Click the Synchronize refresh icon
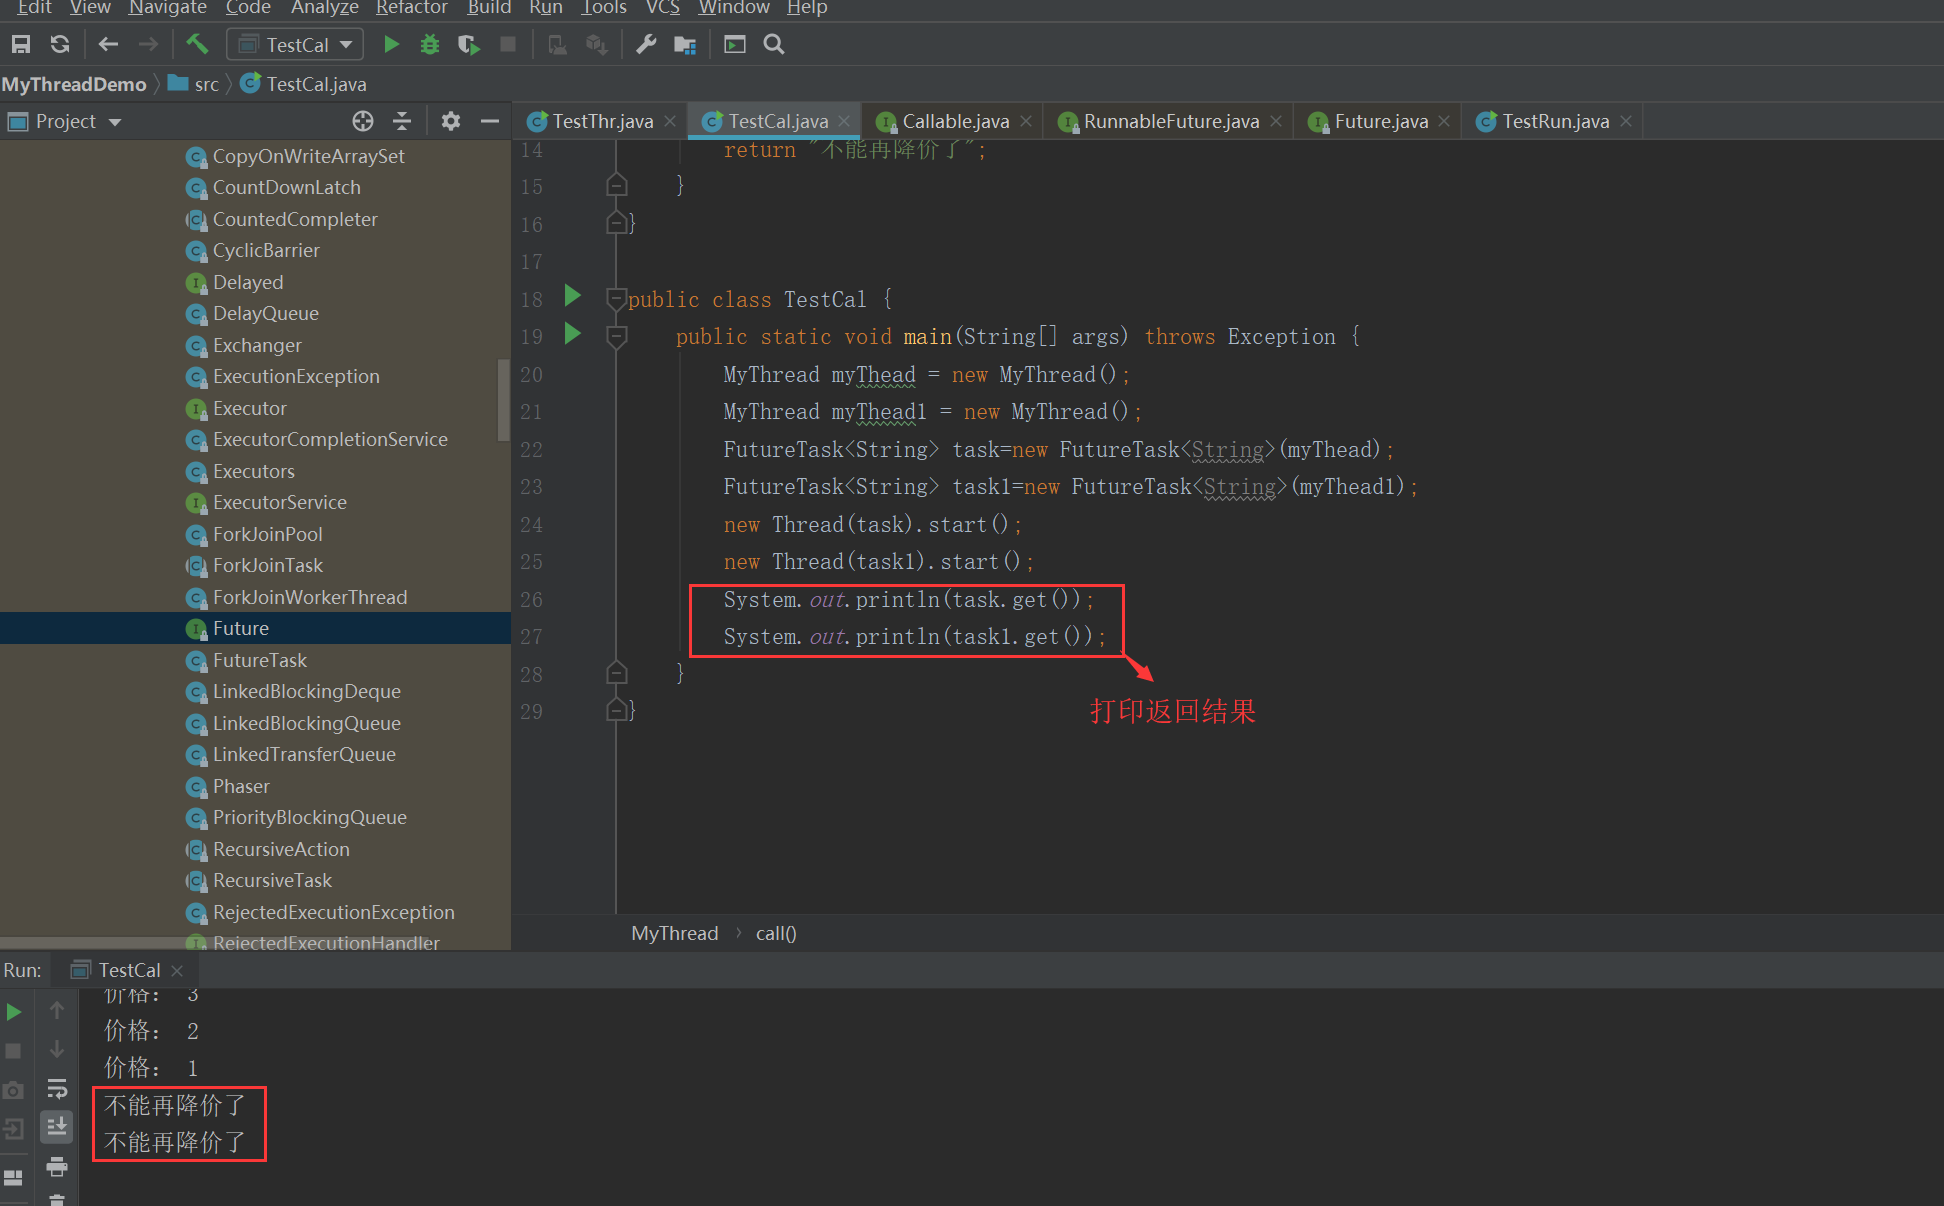This screenshot has height=1206, width=1944. click(x=60, y=45)
